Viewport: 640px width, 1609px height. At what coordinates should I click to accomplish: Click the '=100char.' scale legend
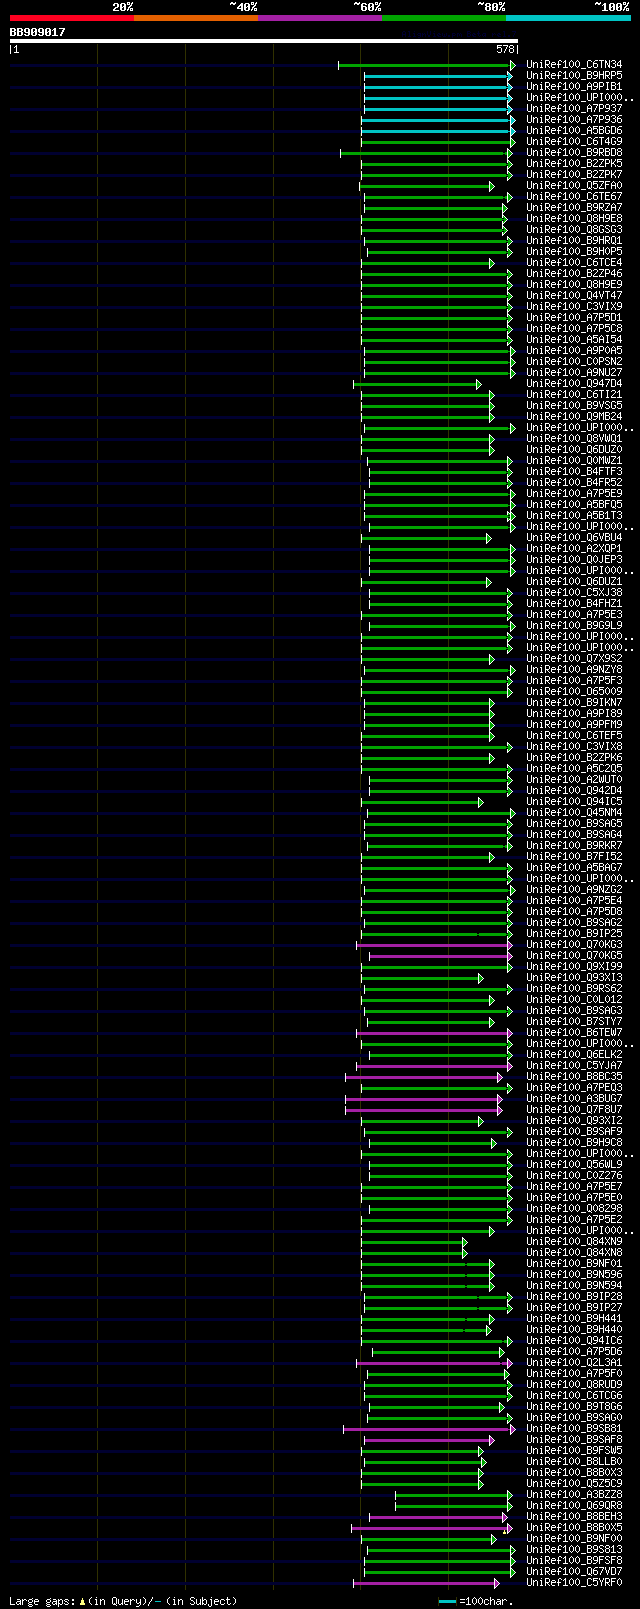[x=477, y=1601]
